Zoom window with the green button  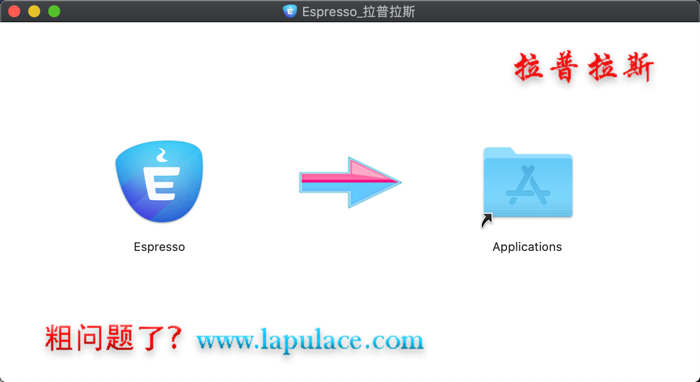click(54, 11)
